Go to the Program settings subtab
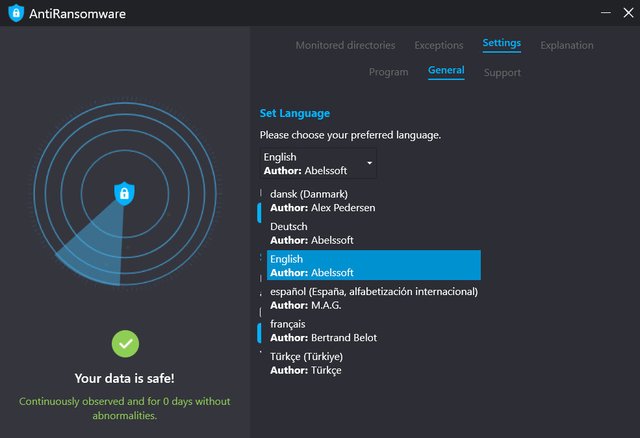Viewport: 640px width, 438px height. point(388,72)
